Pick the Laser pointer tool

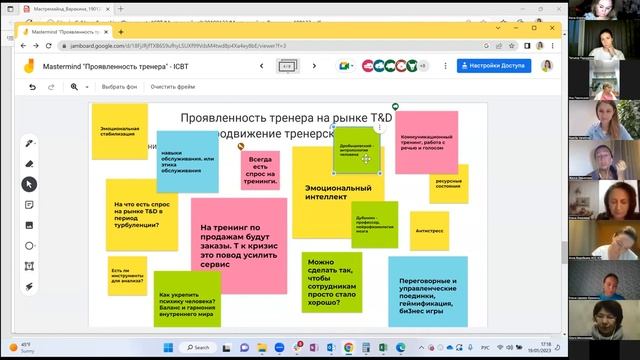29,287
